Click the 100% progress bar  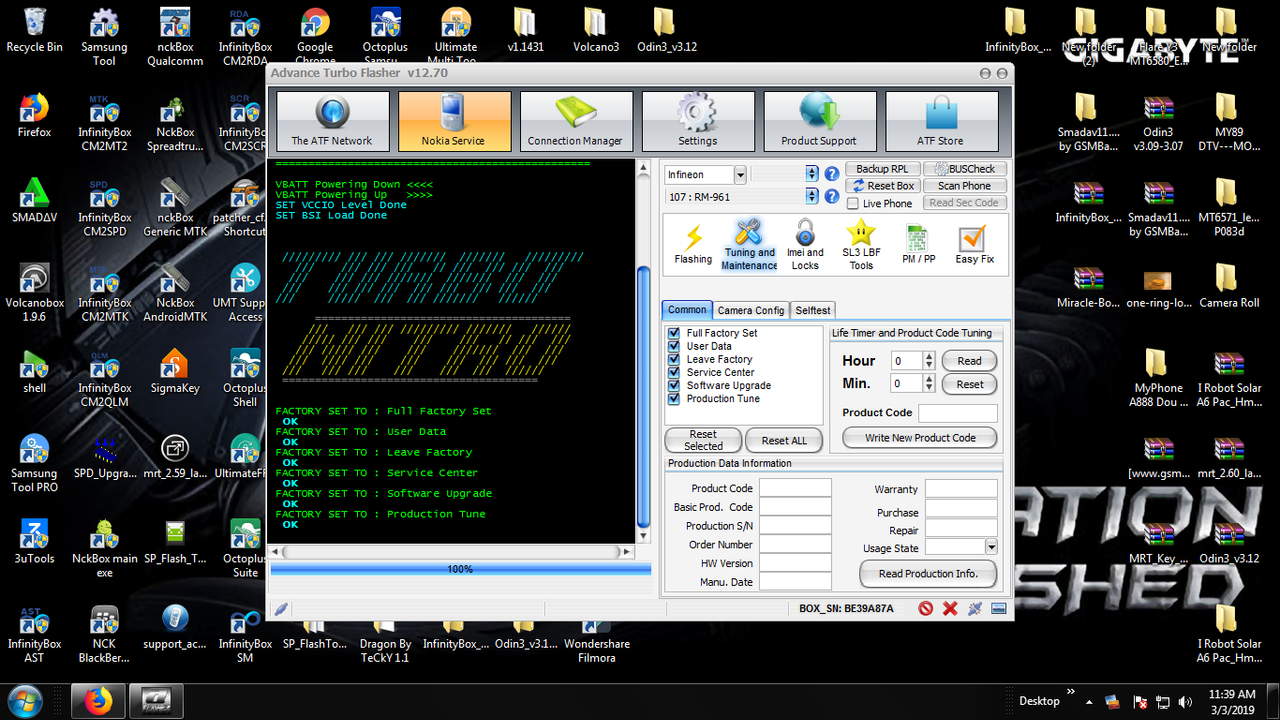[x=461, y=569]
